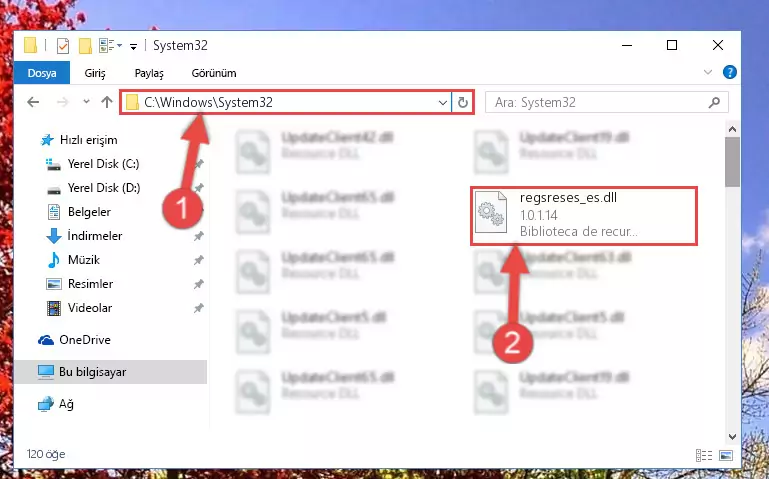Go forward with the right arrow
The image size is (769, 479).
coord(62,102)
